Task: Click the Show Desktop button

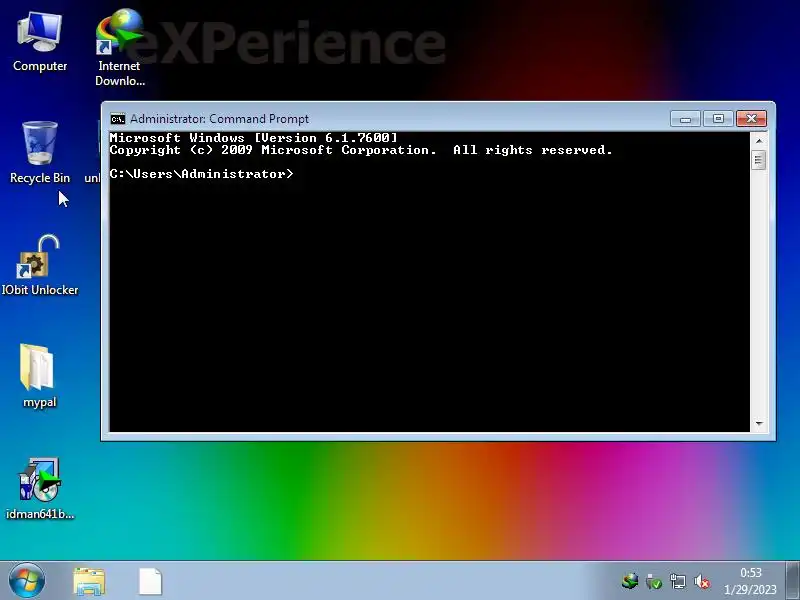Action: click(792, 581)
